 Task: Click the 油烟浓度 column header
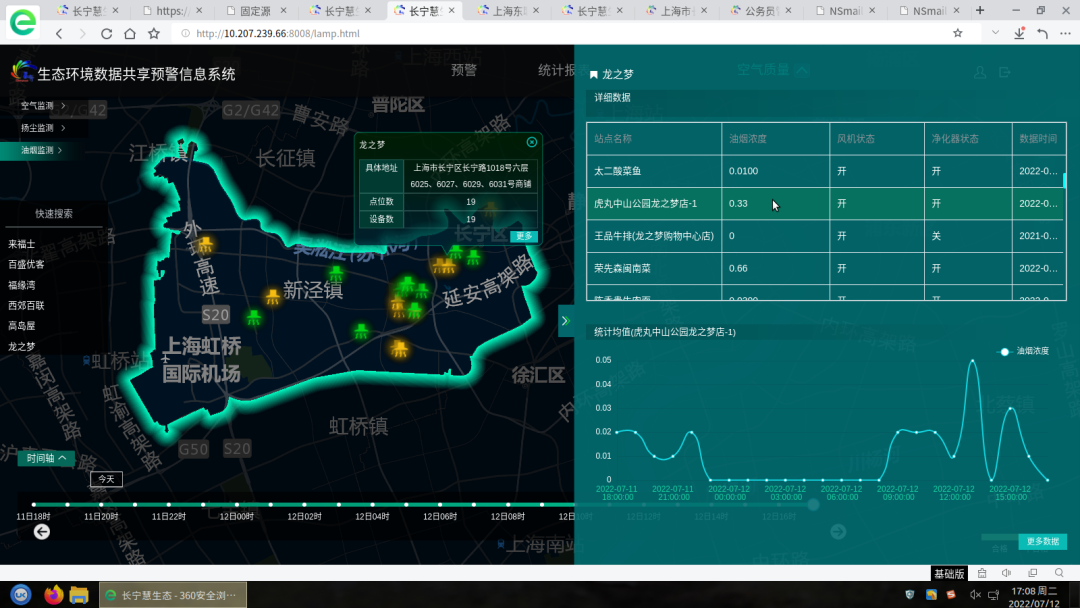click(x=776, y=138)
